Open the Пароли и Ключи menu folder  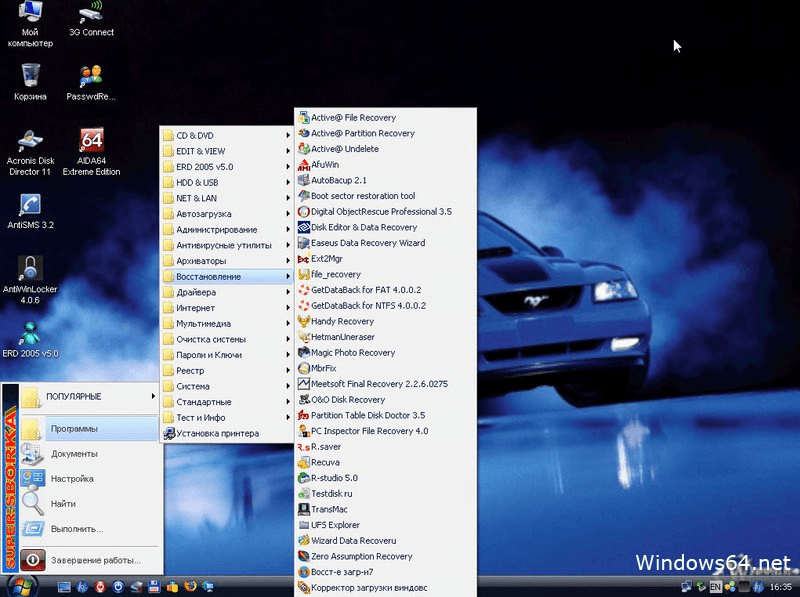[x=227, y=355]
